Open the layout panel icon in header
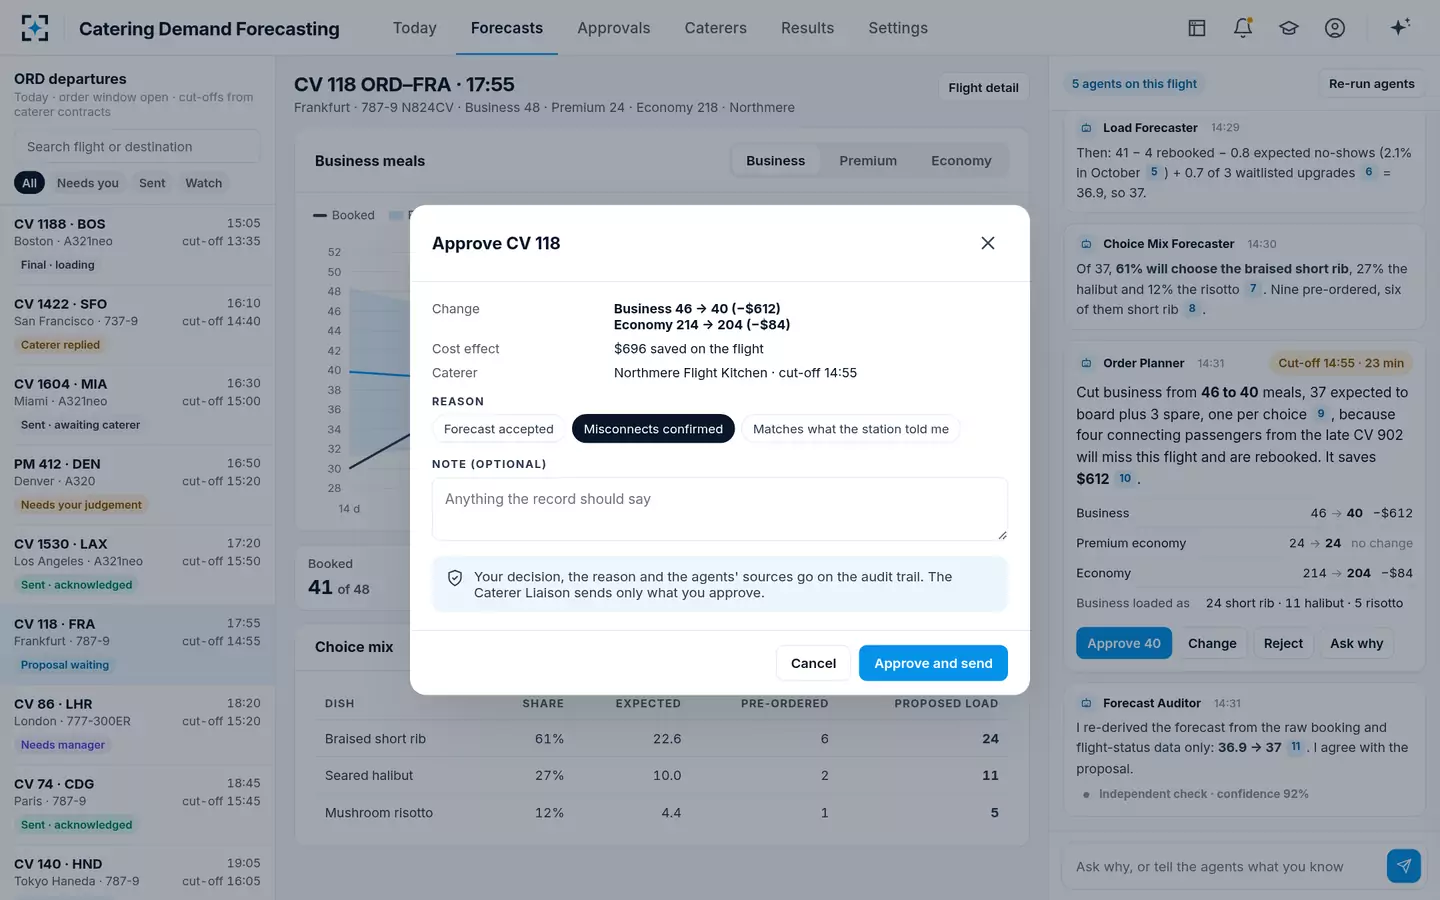Image resolution: width=1440 pixels, height=900 pixels. tap(1197, 28)
